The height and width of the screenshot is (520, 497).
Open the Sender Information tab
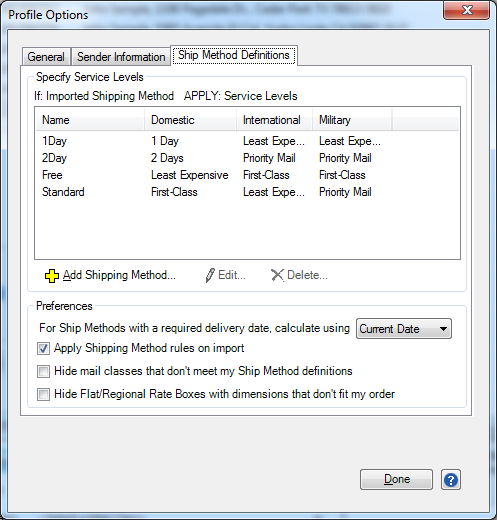[x=121, y=57]
